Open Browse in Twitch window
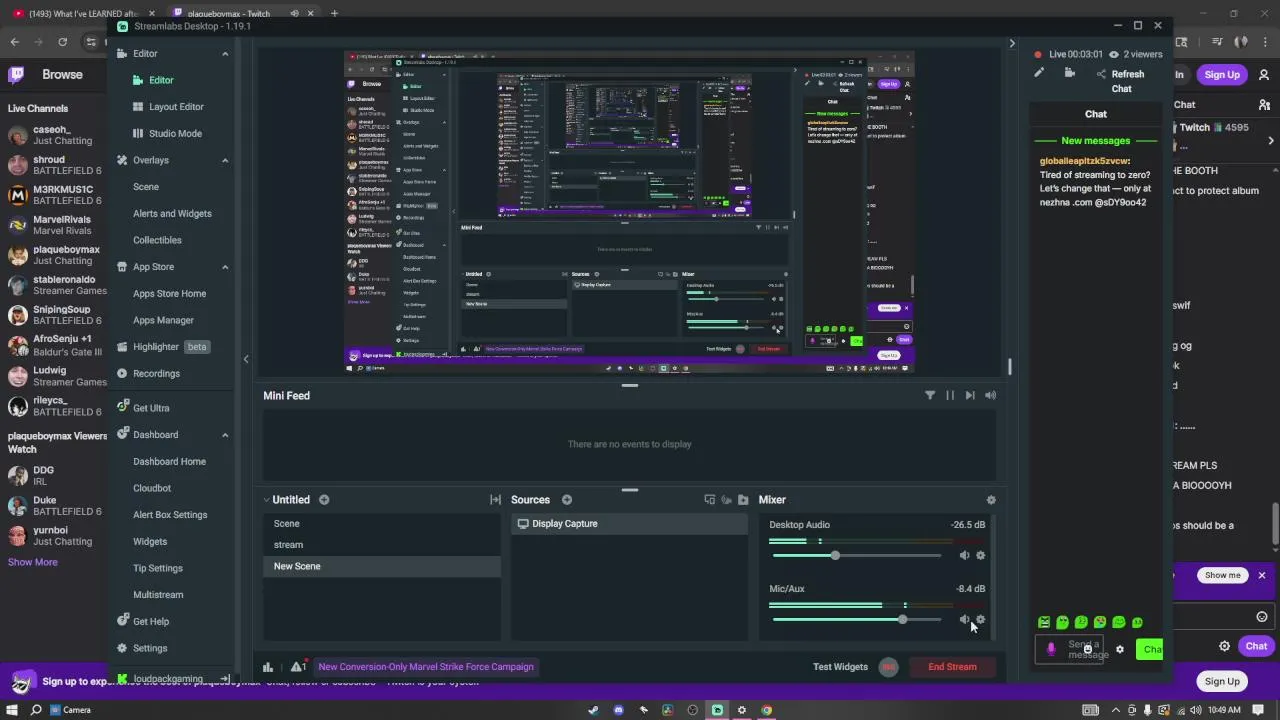 [62, 75]
